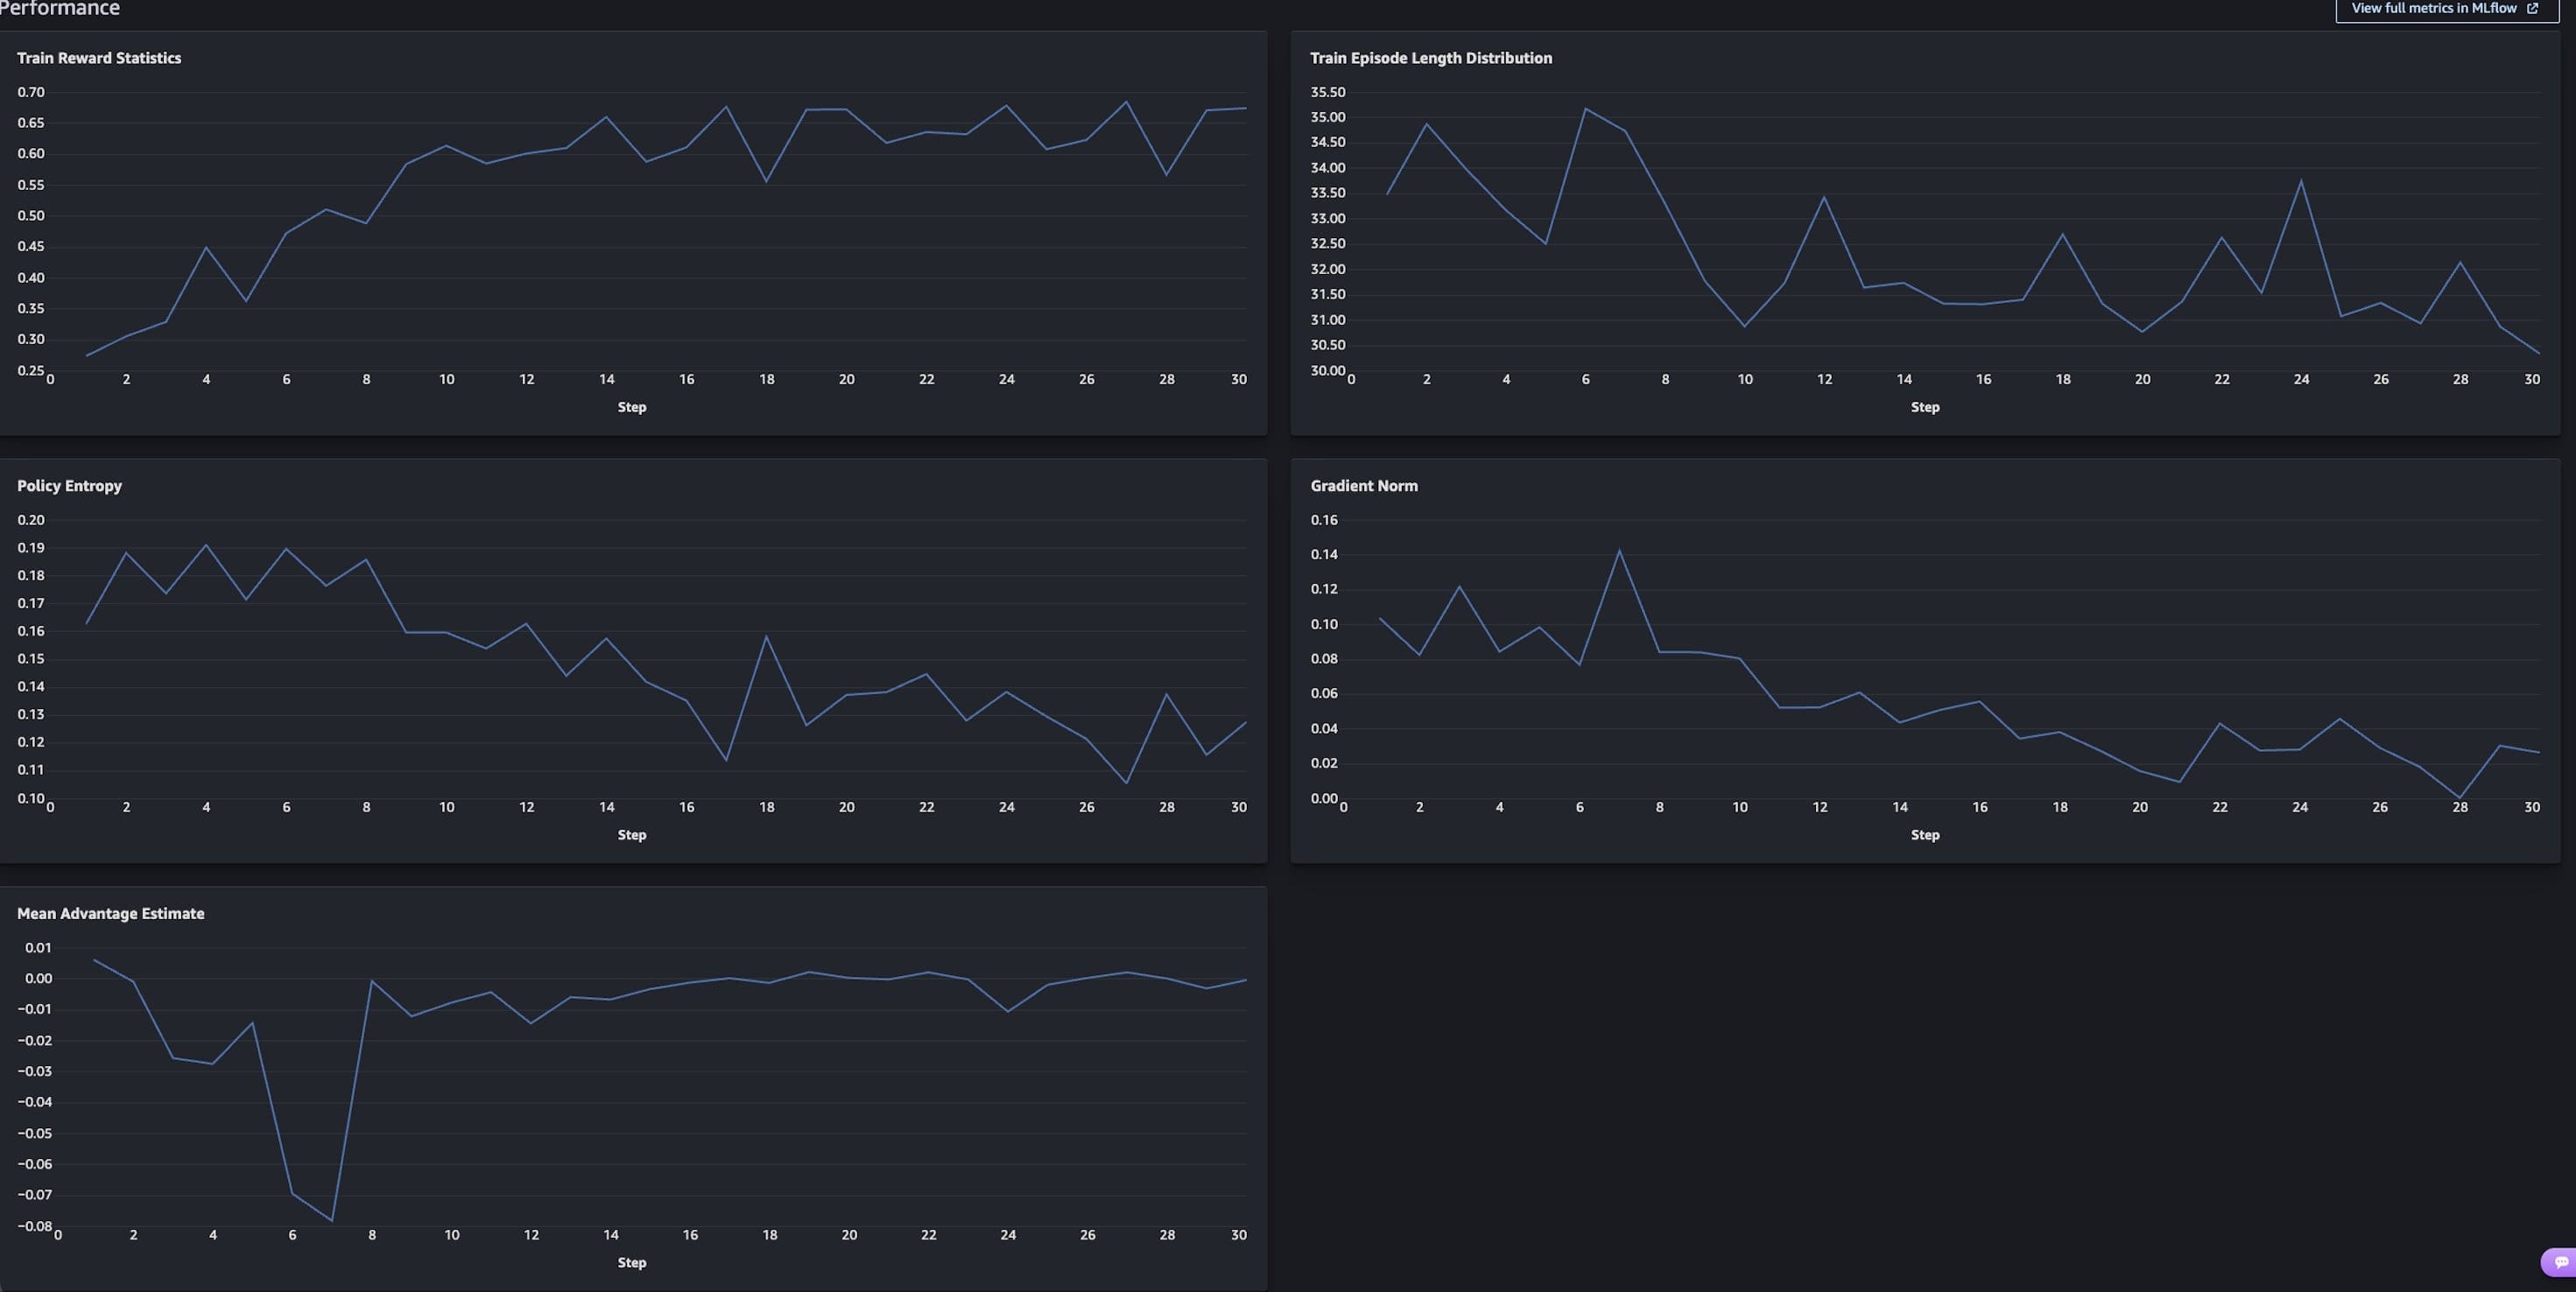
Task: Select the peak data point in Train Reward Statistics
Action: [1125, 101]
